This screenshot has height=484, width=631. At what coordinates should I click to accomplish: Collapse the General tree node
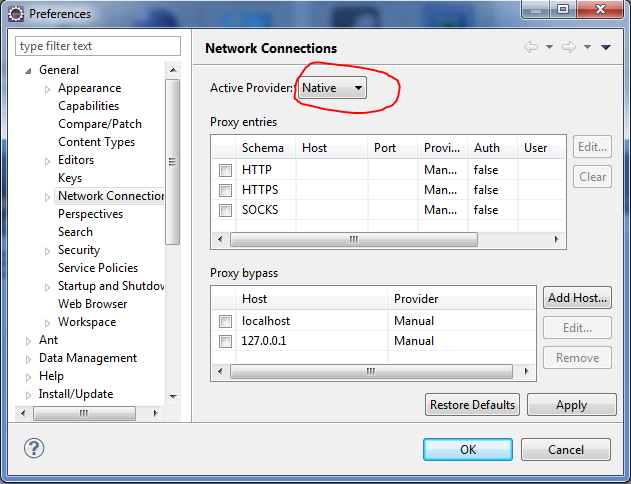28,70
